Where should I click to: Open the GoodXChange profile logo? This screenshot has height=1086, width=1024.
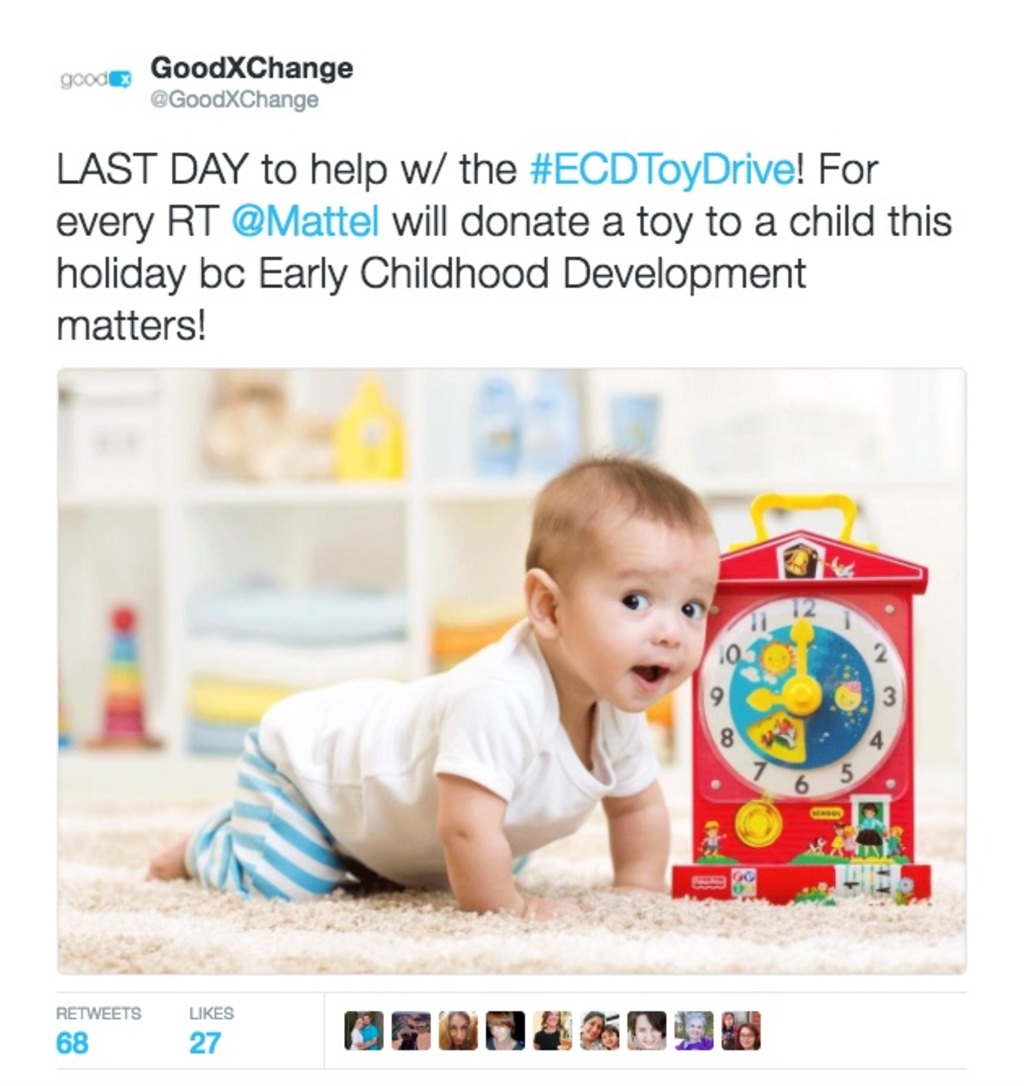(x=96, y=80)
